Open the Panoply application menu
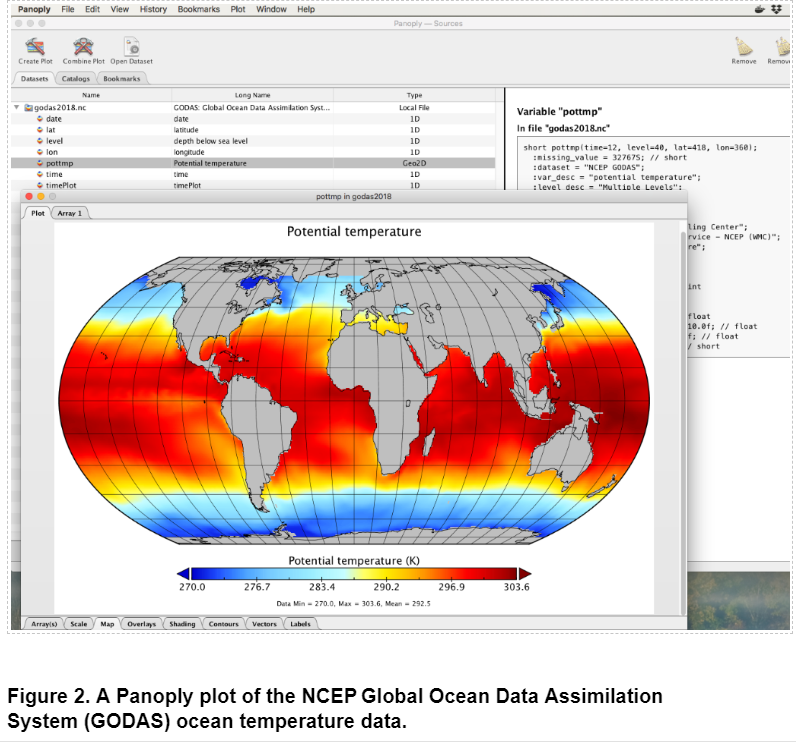Image resolution: width=796 pixels, height=745 pixels. 34,9
